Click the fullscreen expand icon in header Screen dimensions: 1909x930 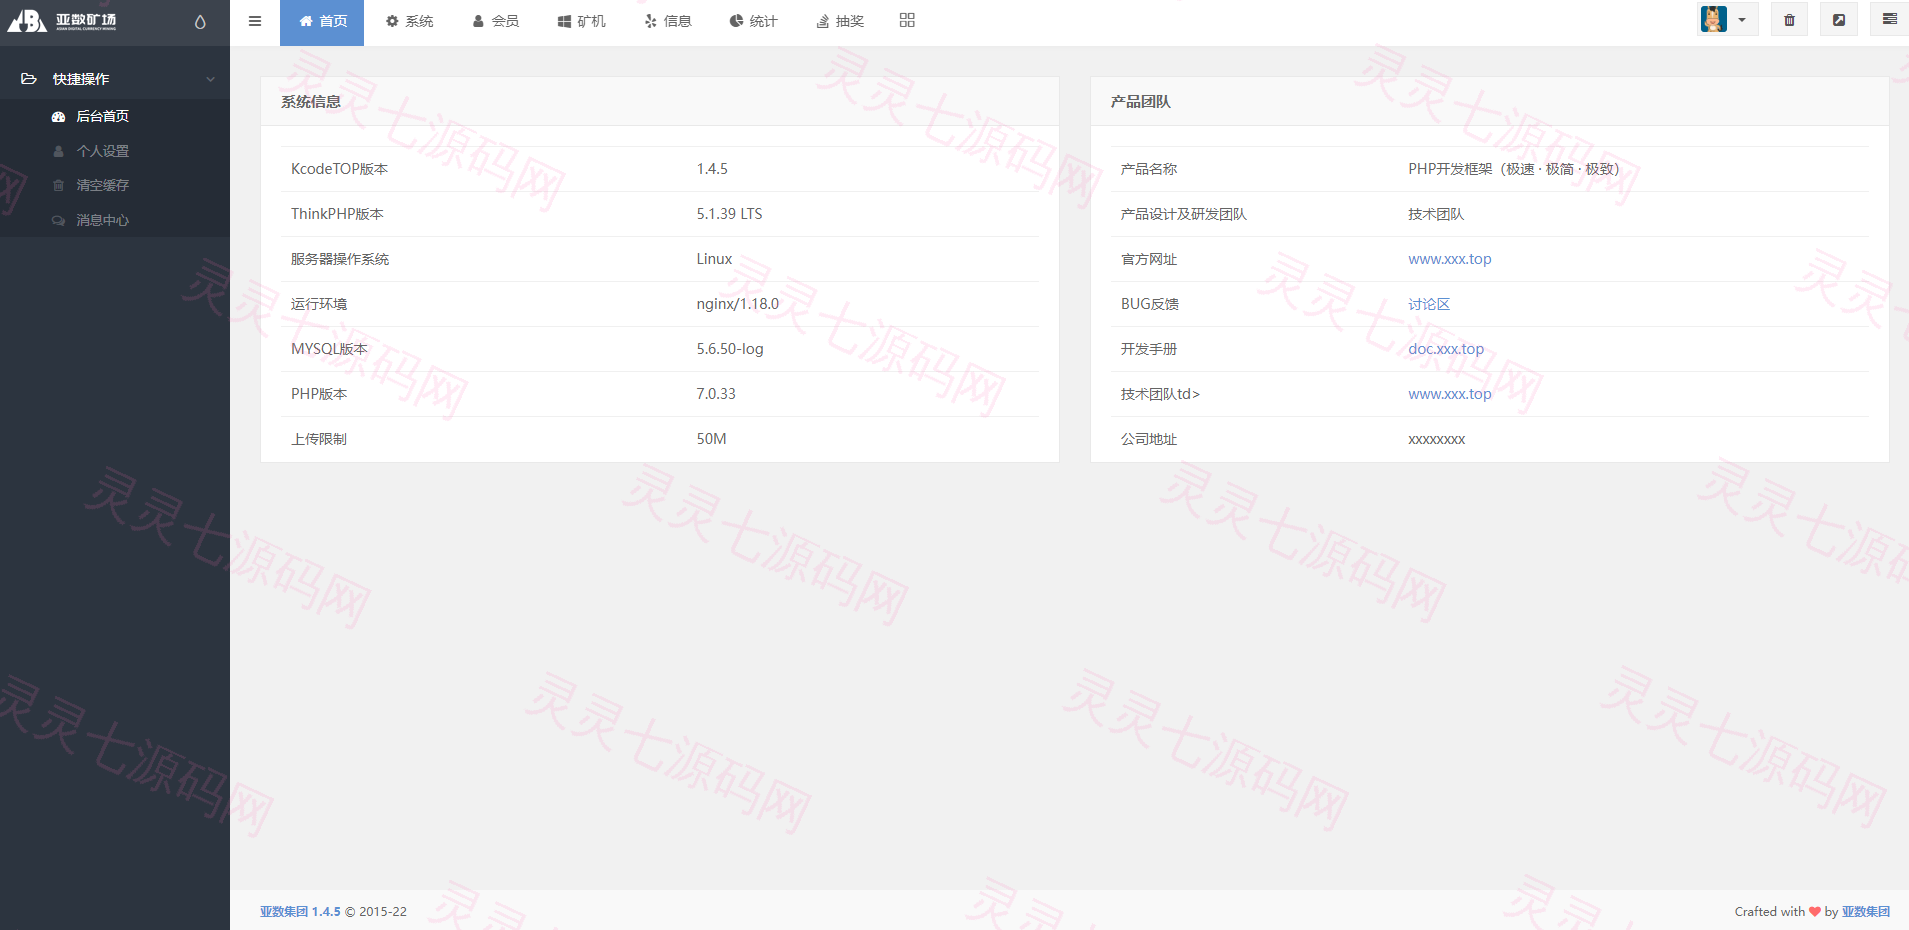tap(1838, 20)
